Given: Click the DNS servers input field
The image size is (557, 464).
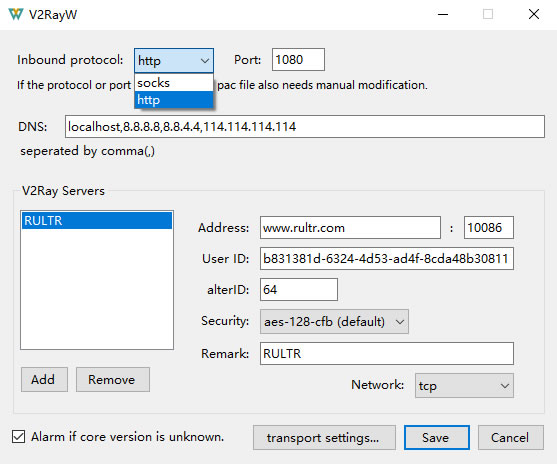Looking at the screenshot, I should [x=304, y=126].
